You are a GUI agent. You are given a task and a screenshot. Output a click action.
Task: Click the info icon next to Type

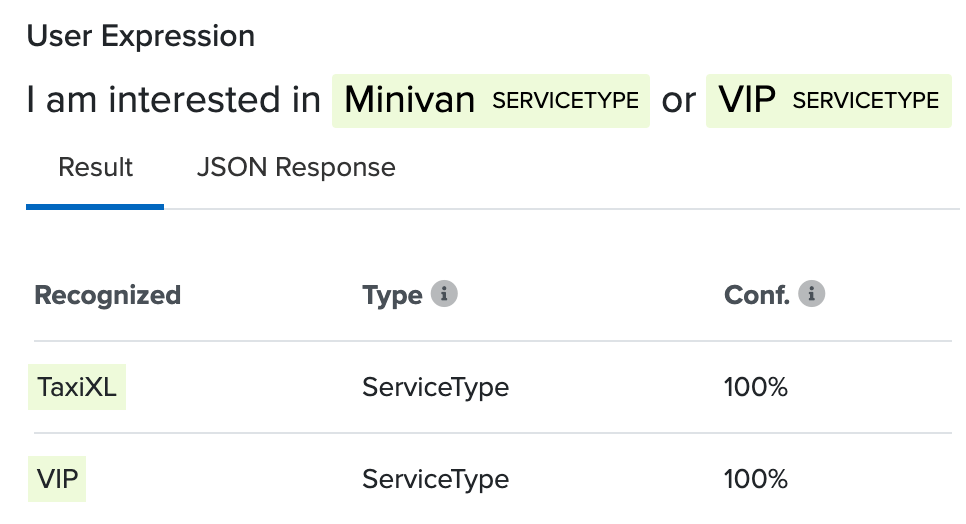click(x=444, y=295)
